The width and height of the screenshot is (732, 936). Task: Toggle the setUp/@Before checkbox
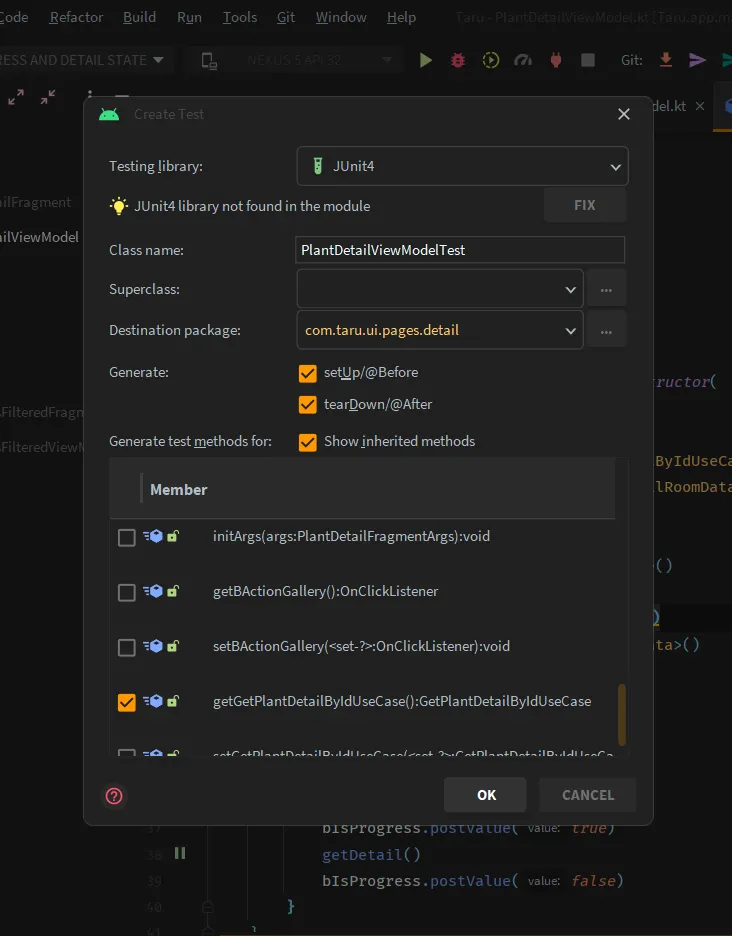point(307,373)
